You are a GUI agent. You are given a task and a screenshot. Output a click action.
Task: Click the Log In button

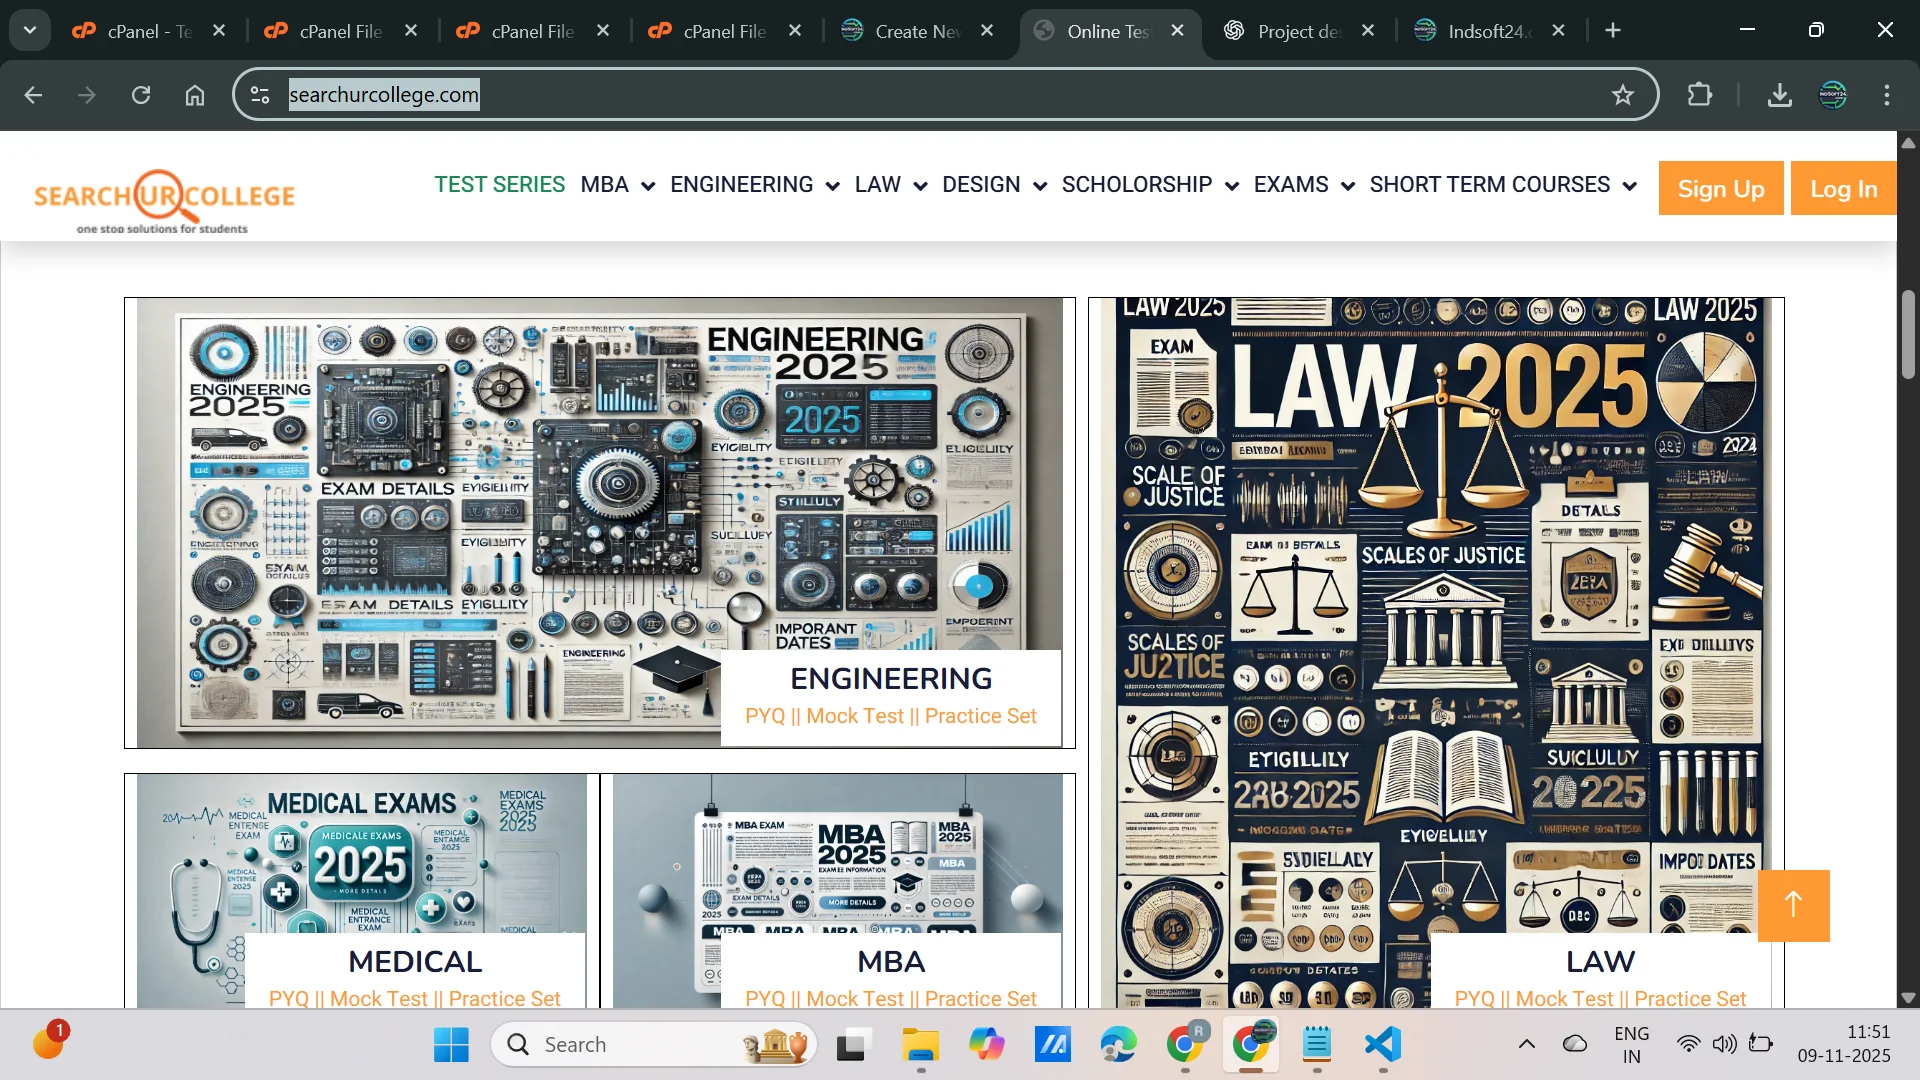click(1843, 188)
